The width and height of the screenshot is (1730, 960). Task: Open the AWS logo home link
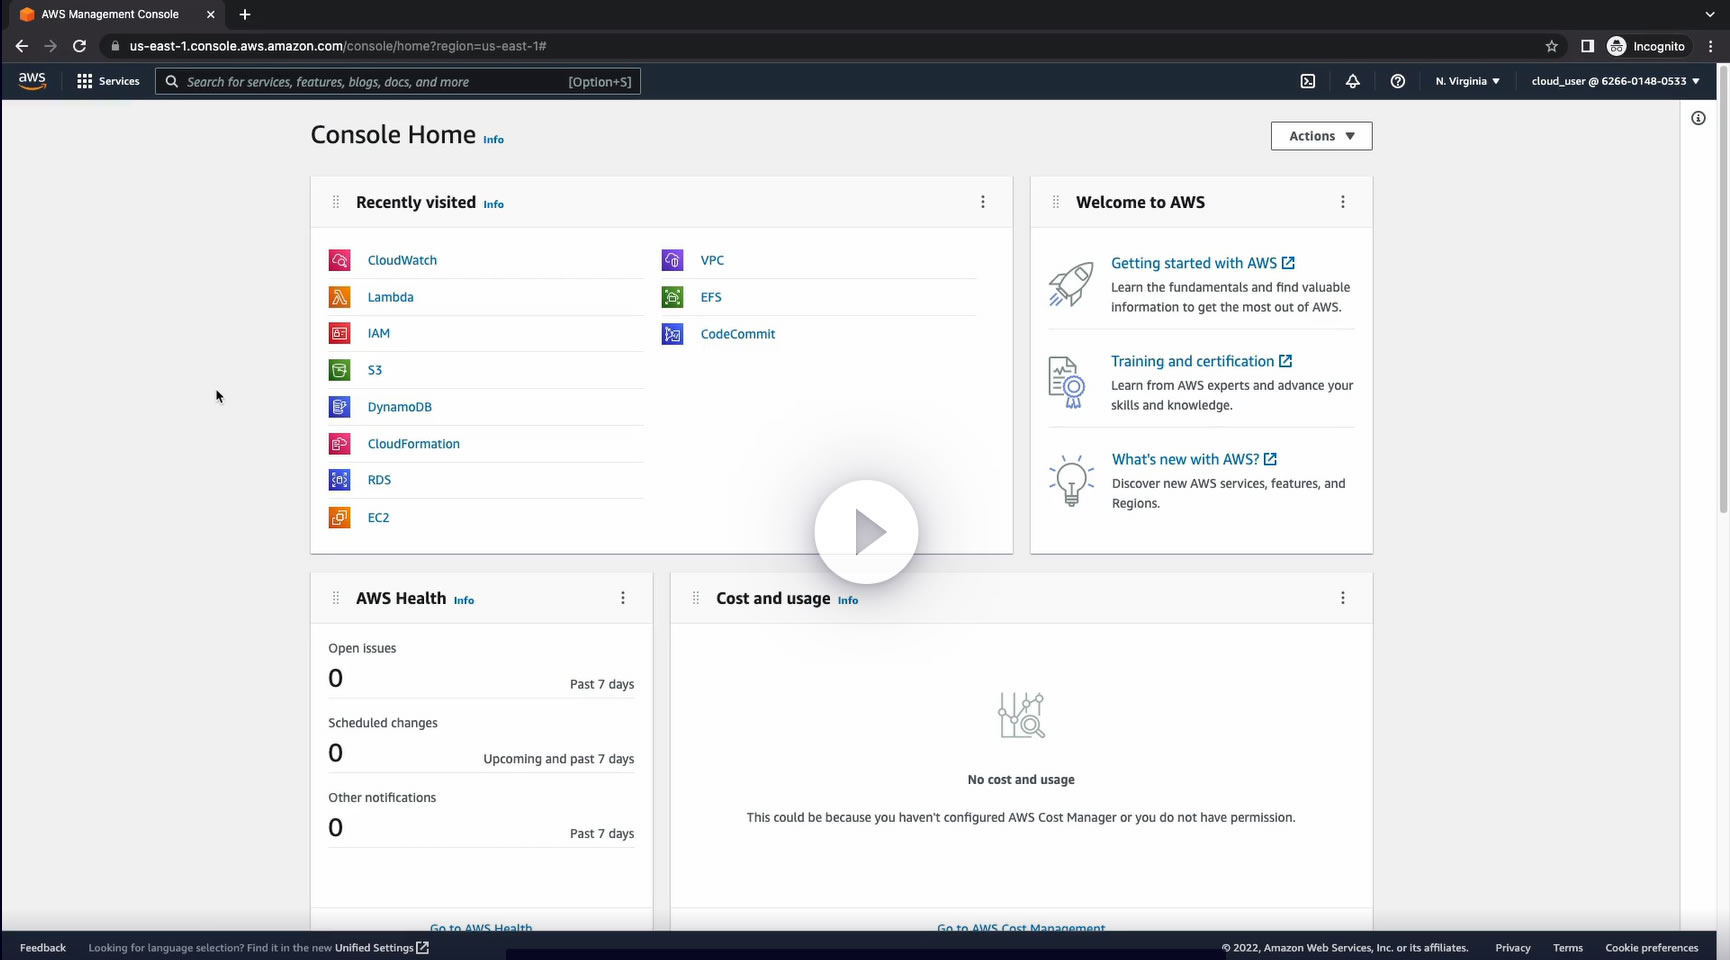click(32, 81)
